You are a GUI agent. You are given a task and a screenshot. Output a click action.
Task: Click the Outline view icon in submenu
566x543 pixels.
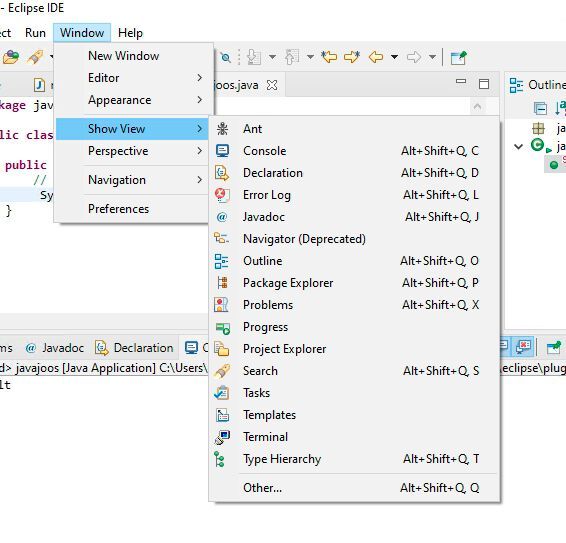click(x=222, y=261)
